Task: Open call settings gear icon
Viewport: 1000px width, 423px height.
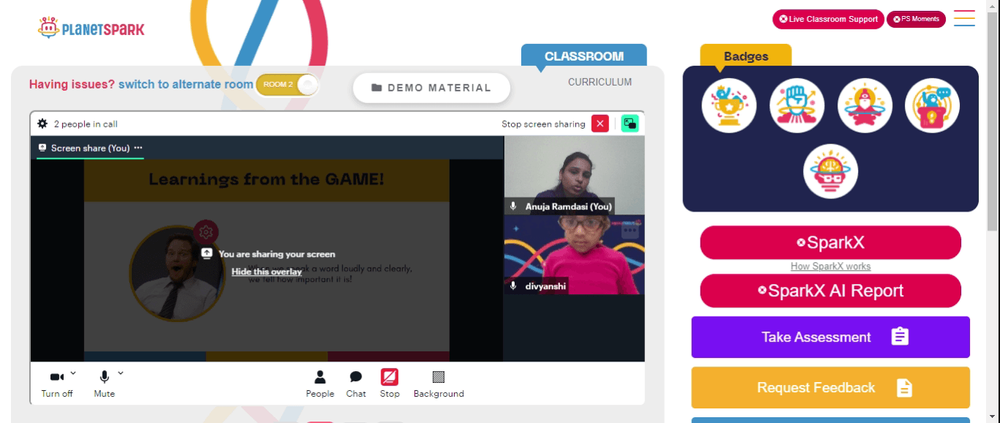Action: (43, 124)
